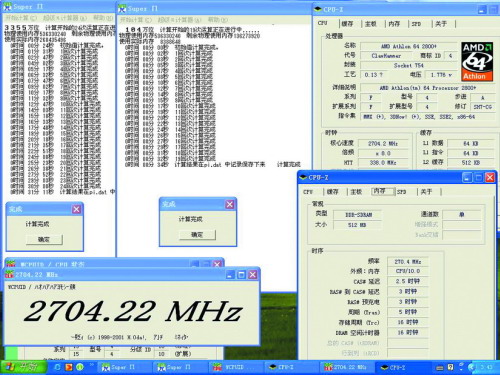Switch to the WCPUID taskbar button
This screenshot has width=500, height=375.
coord(235,367)
